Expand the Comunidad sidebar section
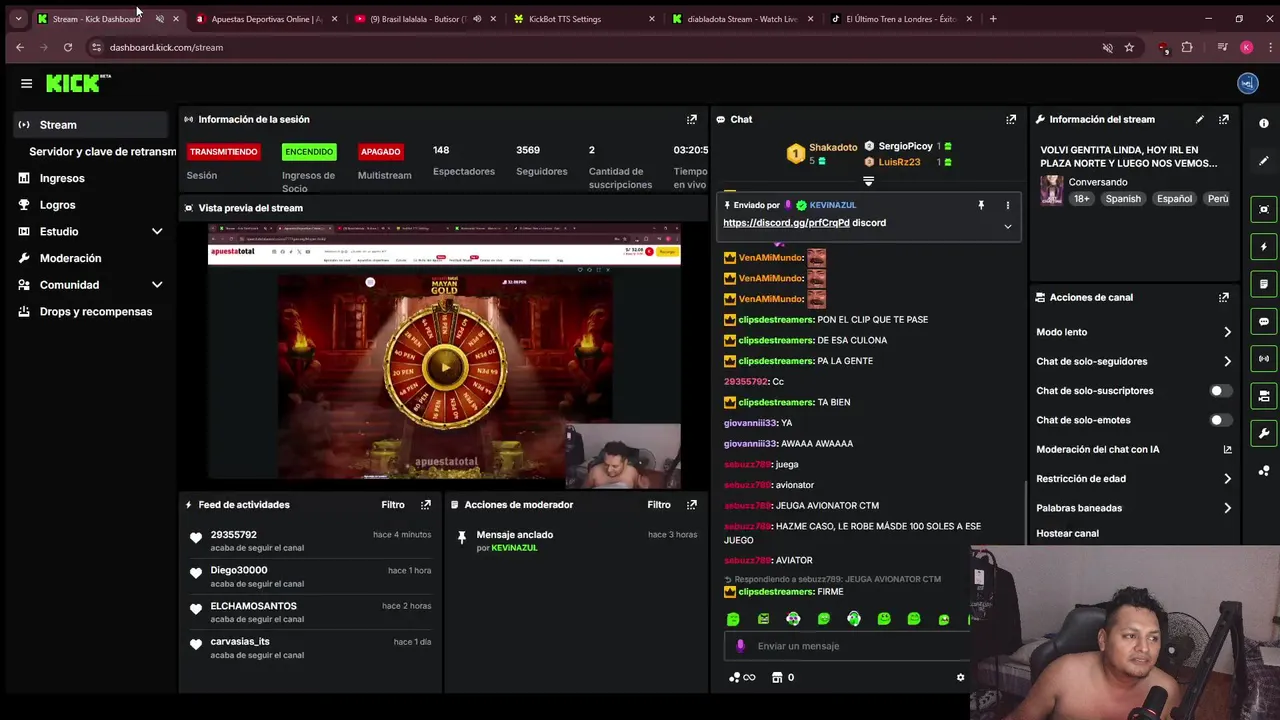Screen dimensions: 1280x720 157,285
